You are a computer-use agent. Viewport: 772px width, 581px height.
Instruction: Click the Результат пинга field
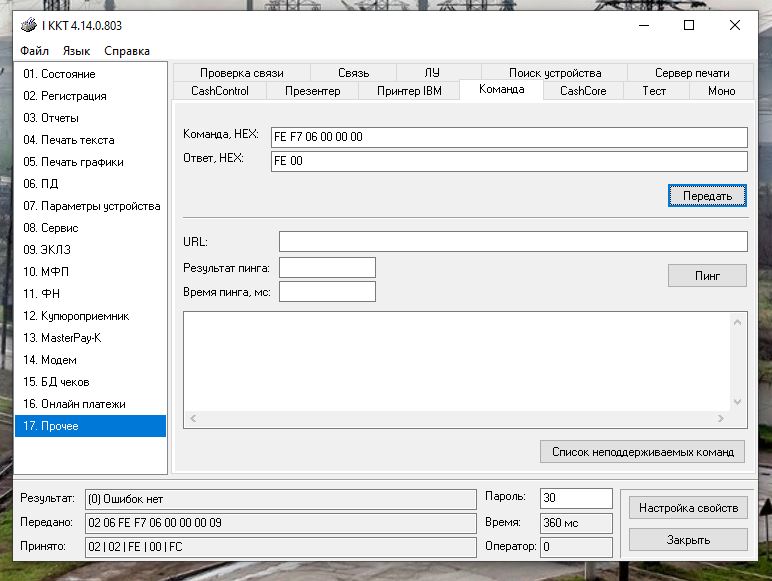pyautogui.click(x=327, y=268)
